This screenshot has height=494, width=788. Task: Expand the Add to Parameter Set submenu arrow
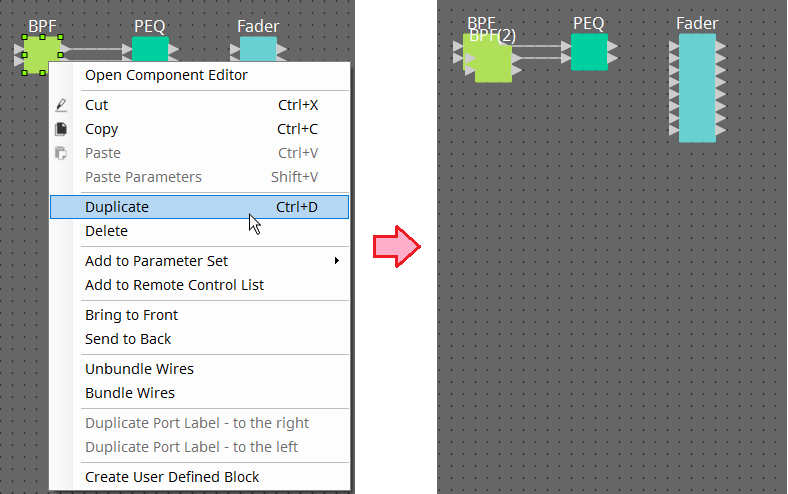click(x=337, y=261)
